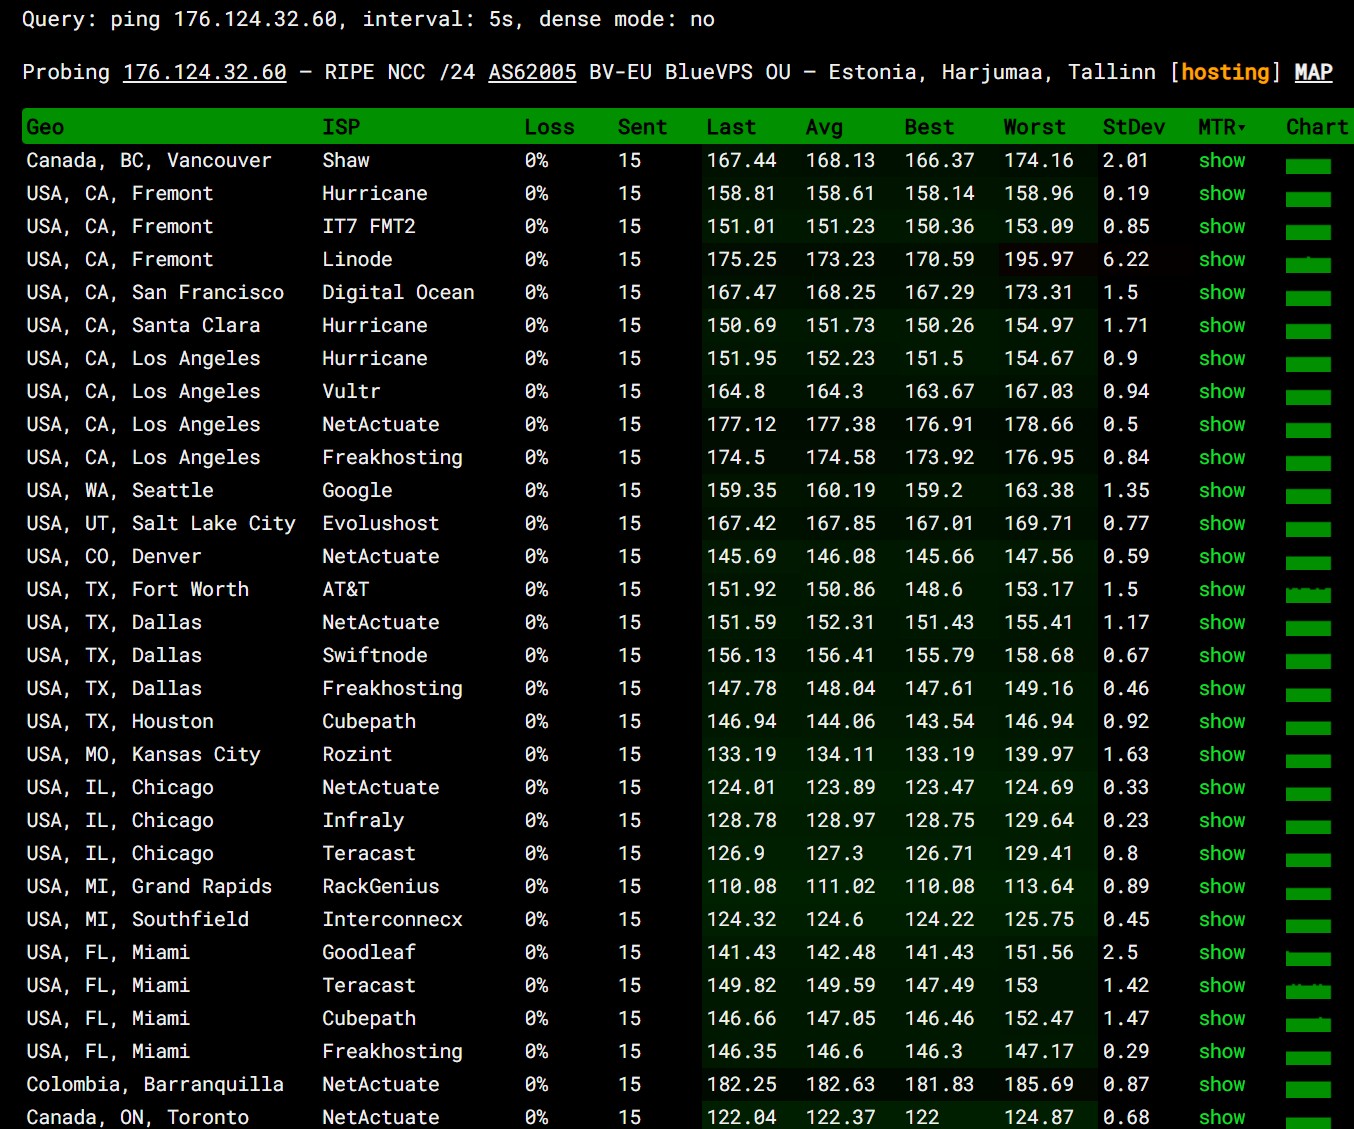The height and width of the screenshot is (1129, 1354).
Task: Sort by the Avg column header
Action: [824, 127]
